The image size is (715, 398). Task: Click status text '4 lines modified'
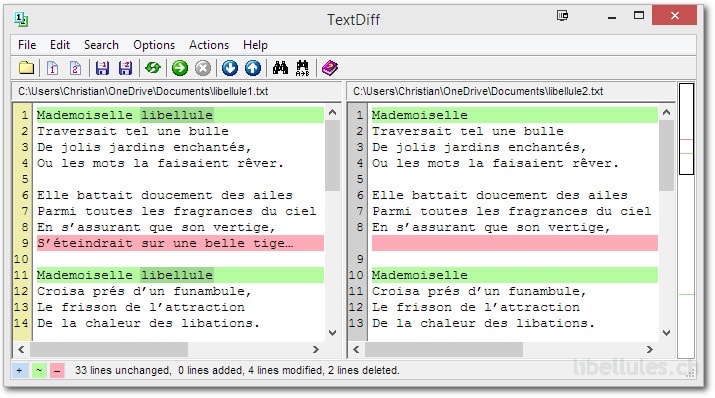[x=285, y=370]
